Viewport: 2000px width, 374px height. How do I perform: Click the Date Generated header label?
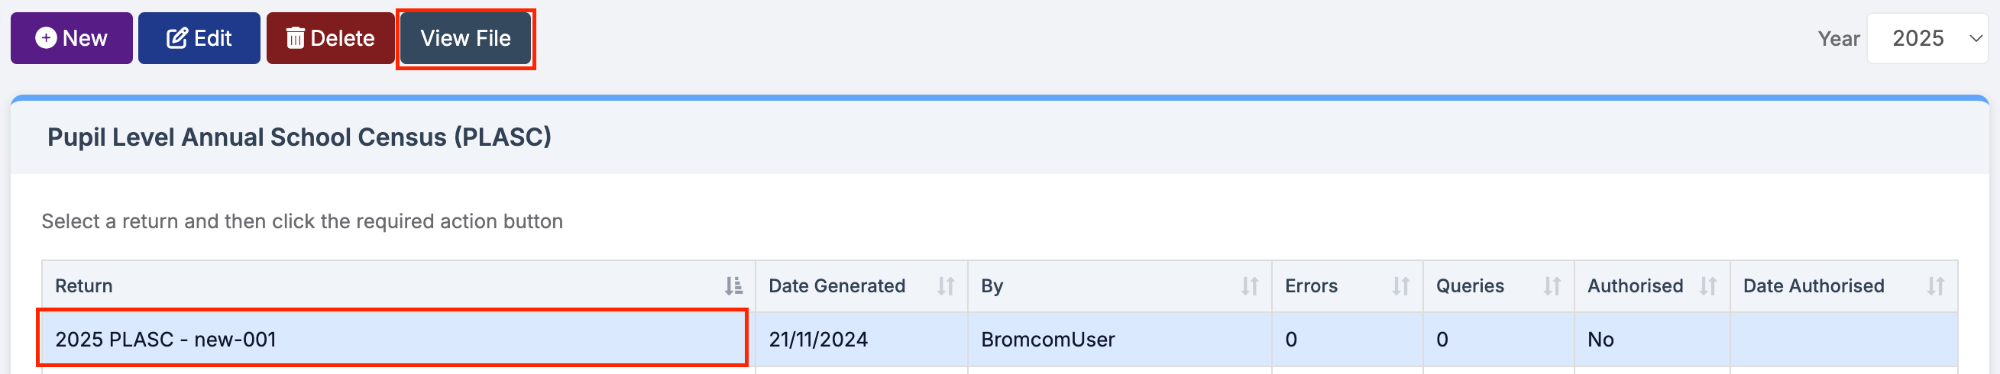coord(837,286)
